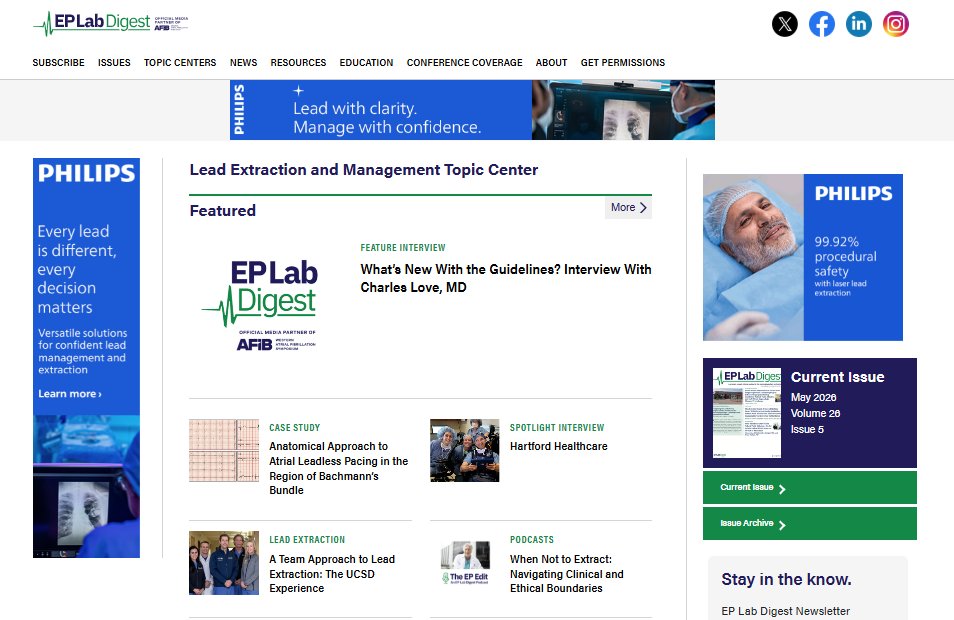
Task: Open the LinkedIn social icon
Action: [859, 24]
